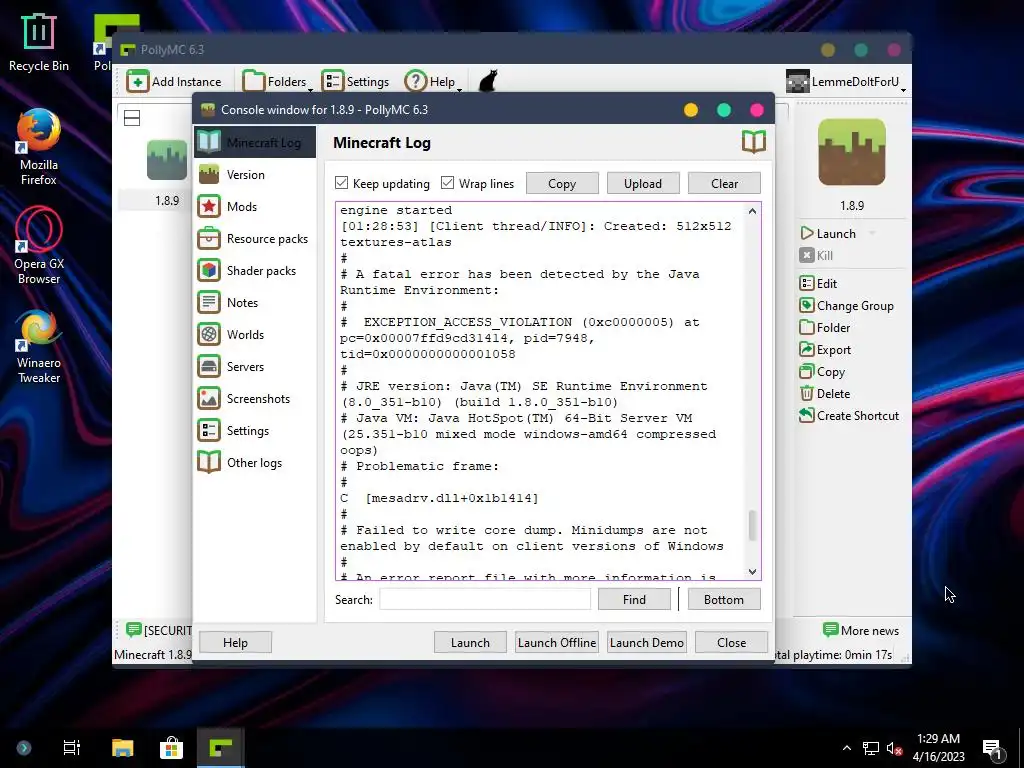This screenshot has height=768, width=1024.
Task: Click the Minecraft Log book icon in sidebar
Action: (x=209, y=142)
